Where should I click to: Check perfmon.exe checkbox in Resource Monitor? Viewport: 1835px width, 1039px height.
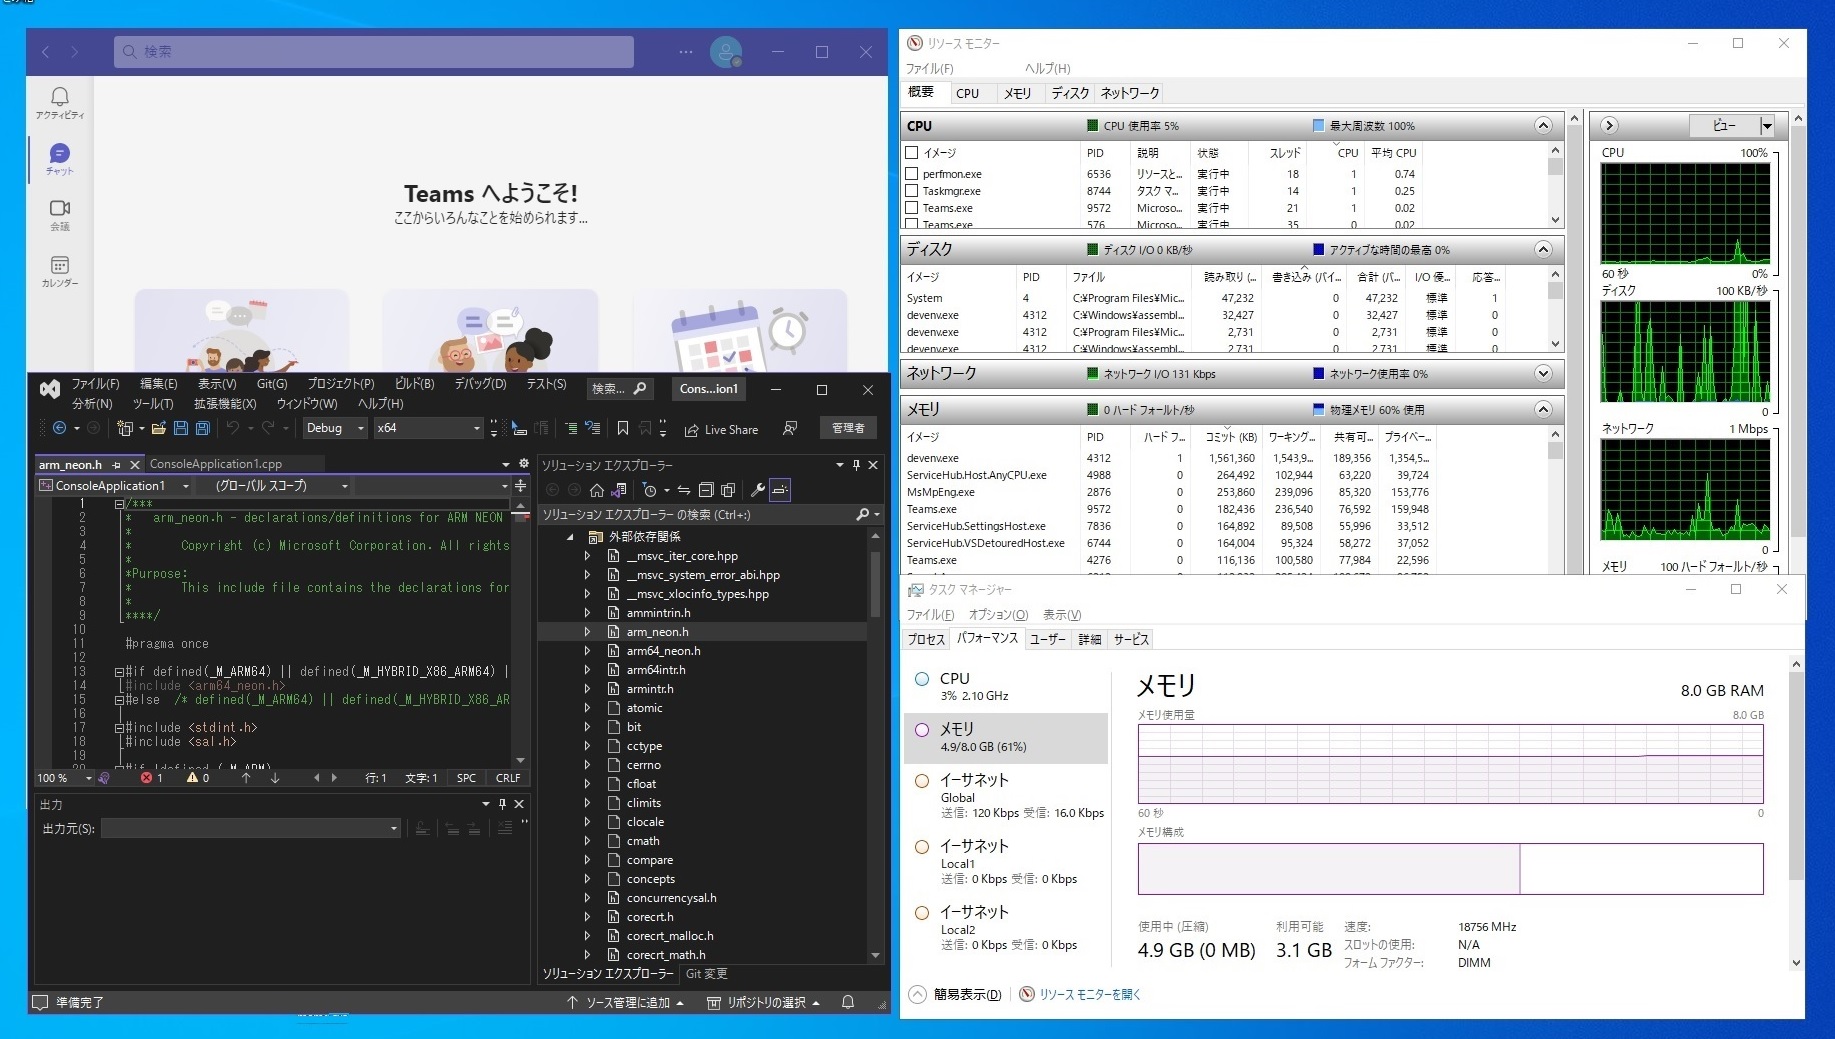pyautogui.click(x=911, y=174)
